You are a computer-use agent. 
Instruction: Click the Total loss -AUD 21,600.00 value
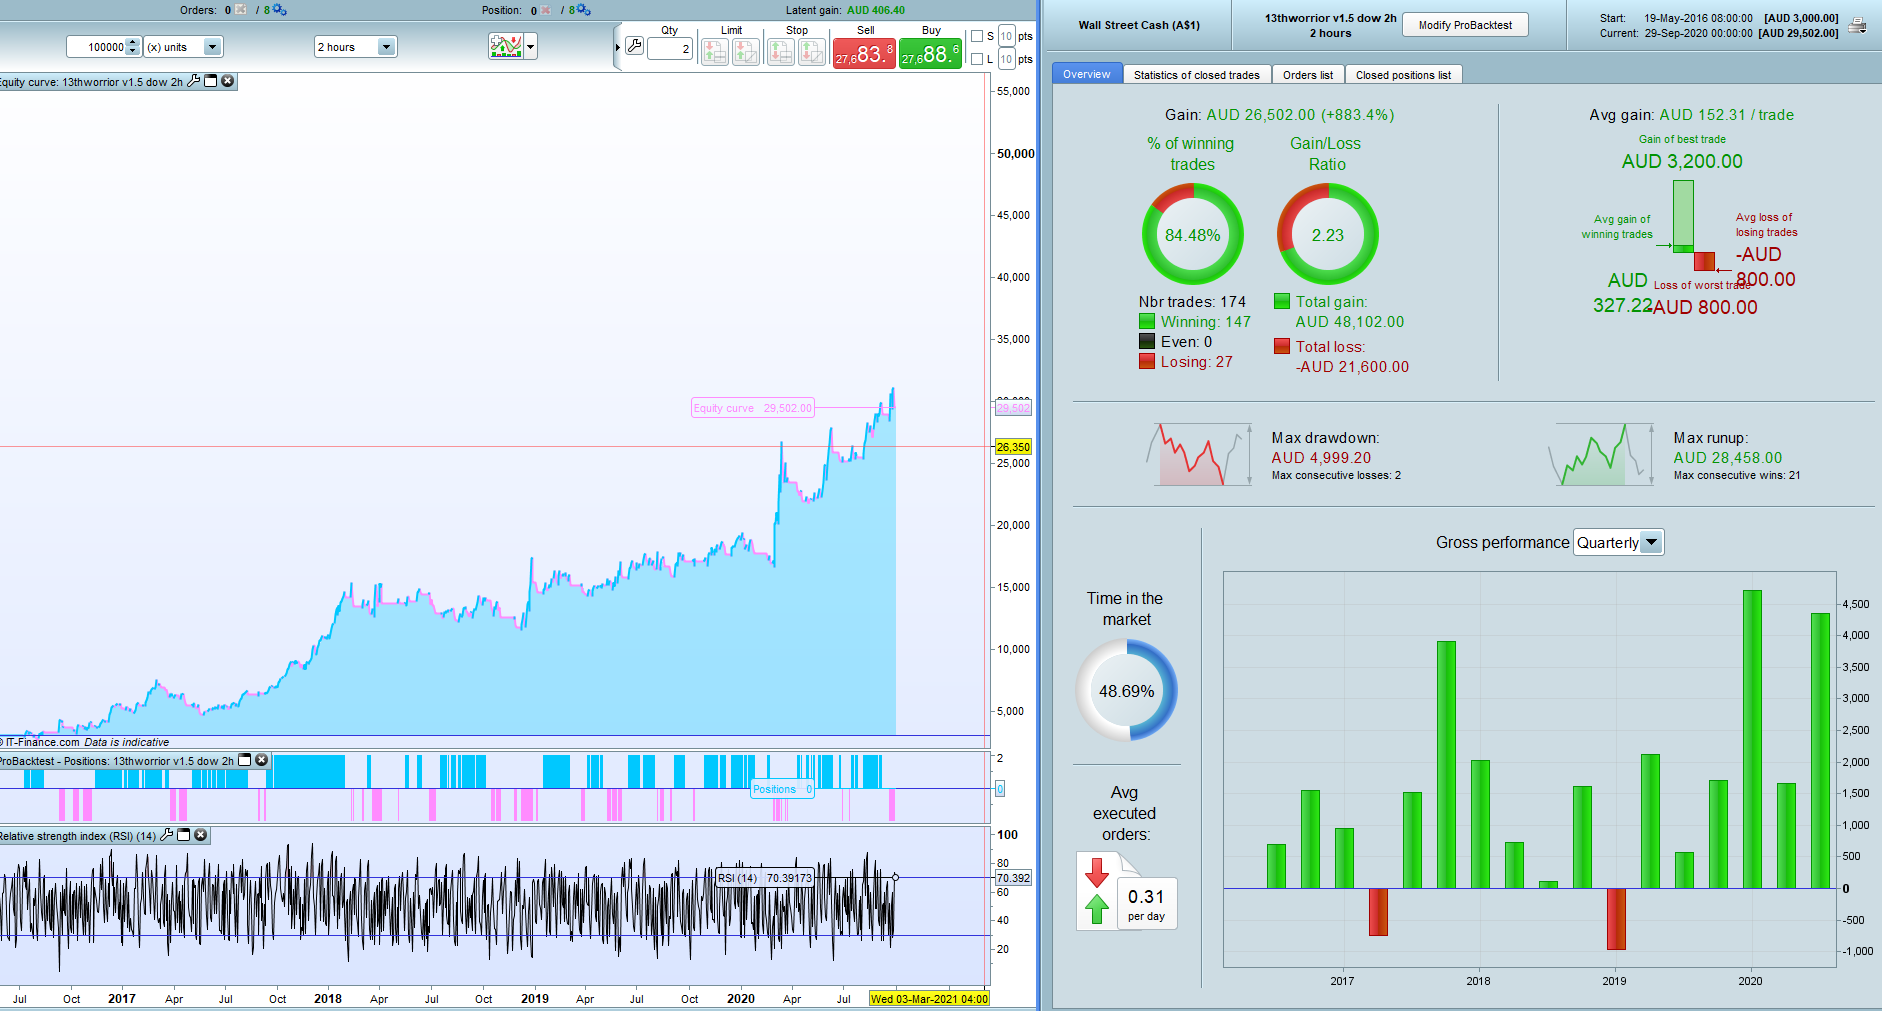pos(1352,367)
